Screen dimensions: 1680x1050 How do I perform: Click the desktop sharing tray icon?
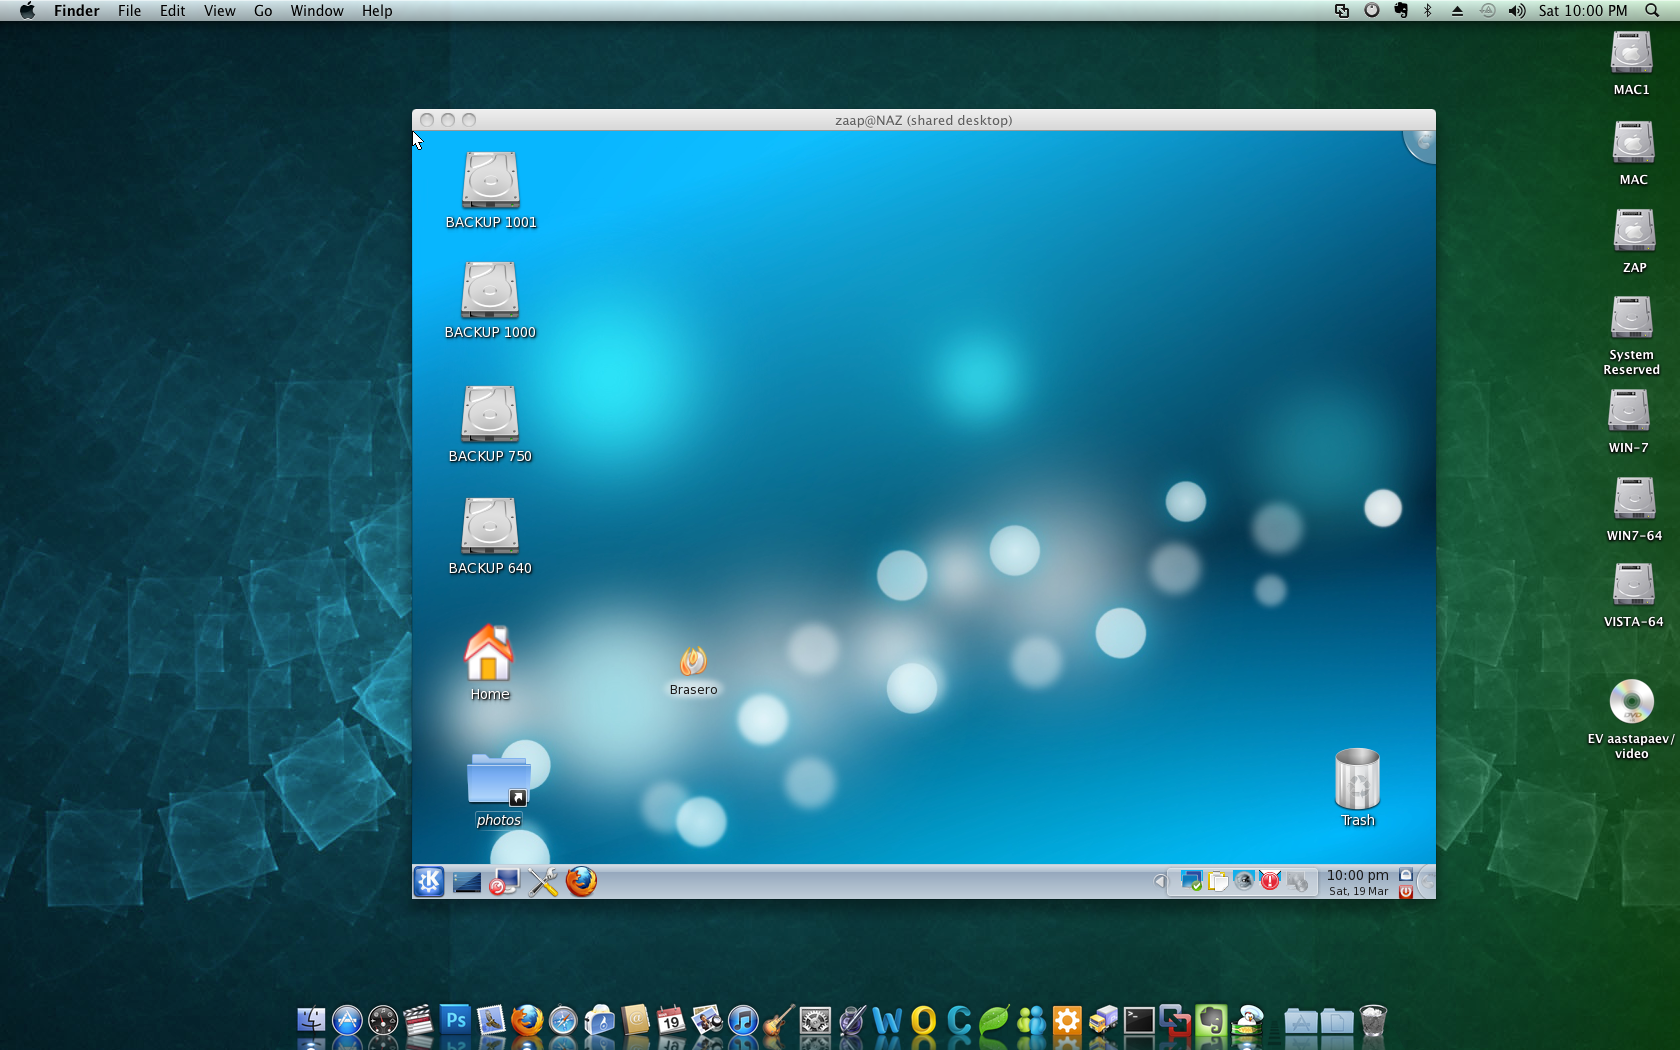pyautogui.click(x=1191, y=881)
